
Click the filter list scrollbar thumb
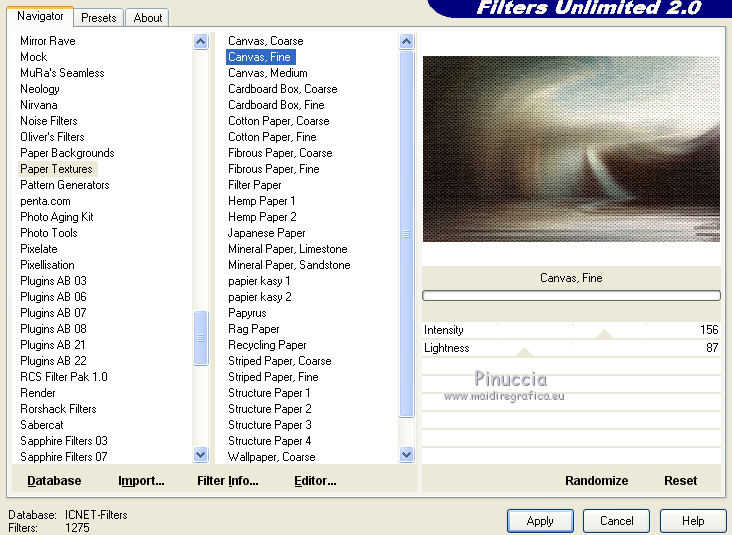coord(406,234)
